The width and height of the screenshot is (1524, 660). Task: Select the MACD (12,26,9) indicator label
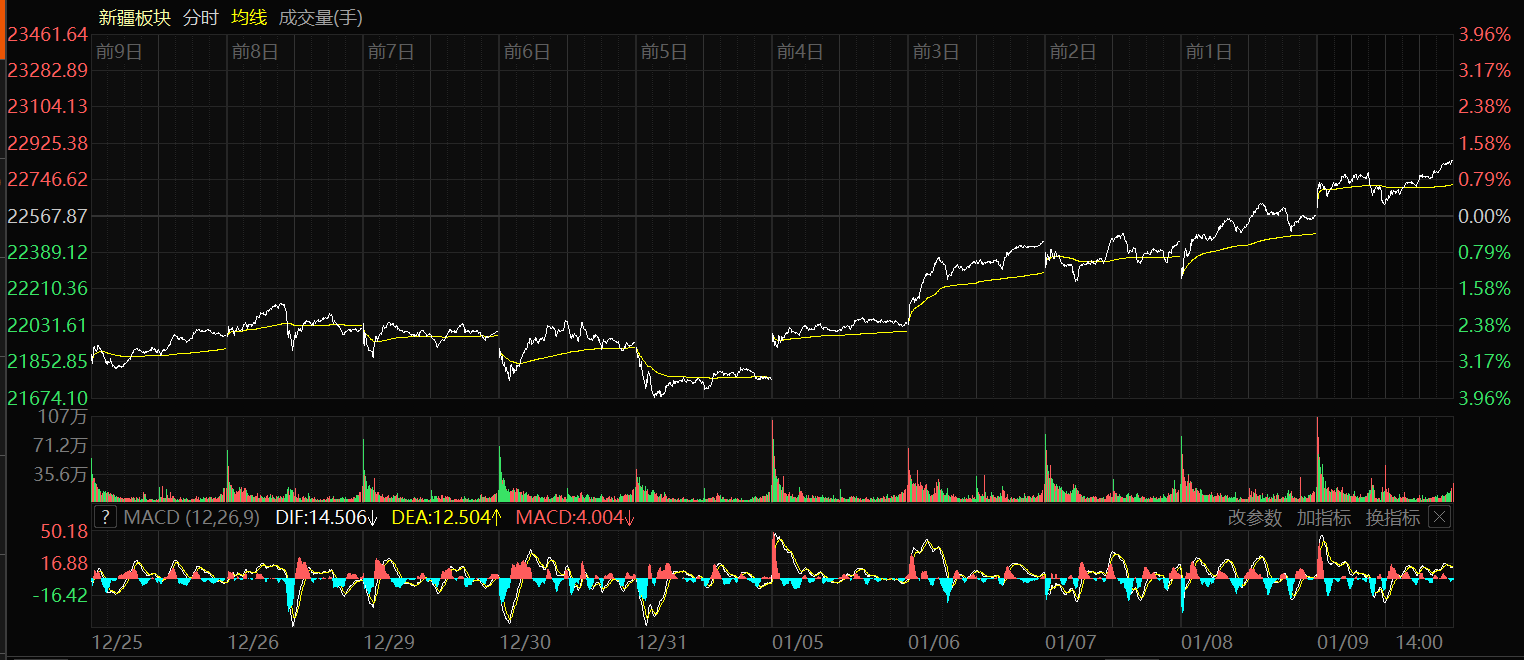click(x=191, y=517)
